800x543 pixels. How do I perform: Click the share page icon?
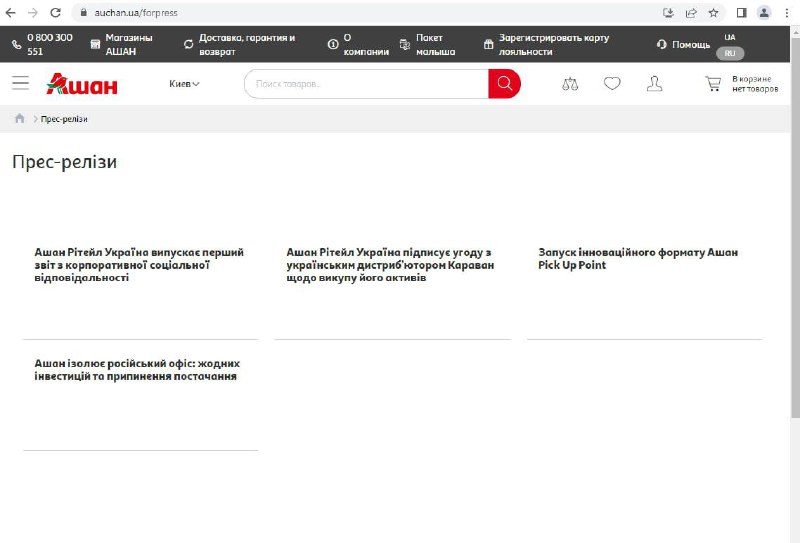click(691, 13)
